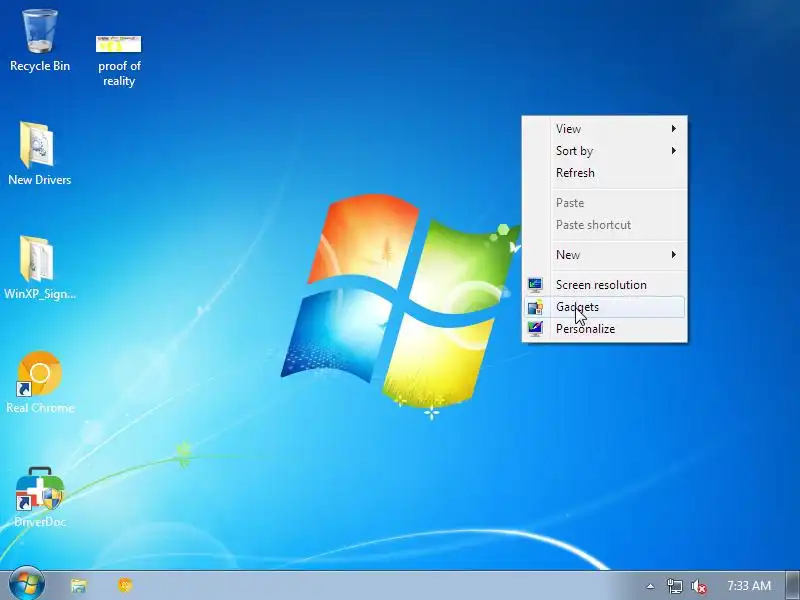Click the muted volume tray icon
The image size is (800, 600).
pyautogui.click(x=698, y=587)
